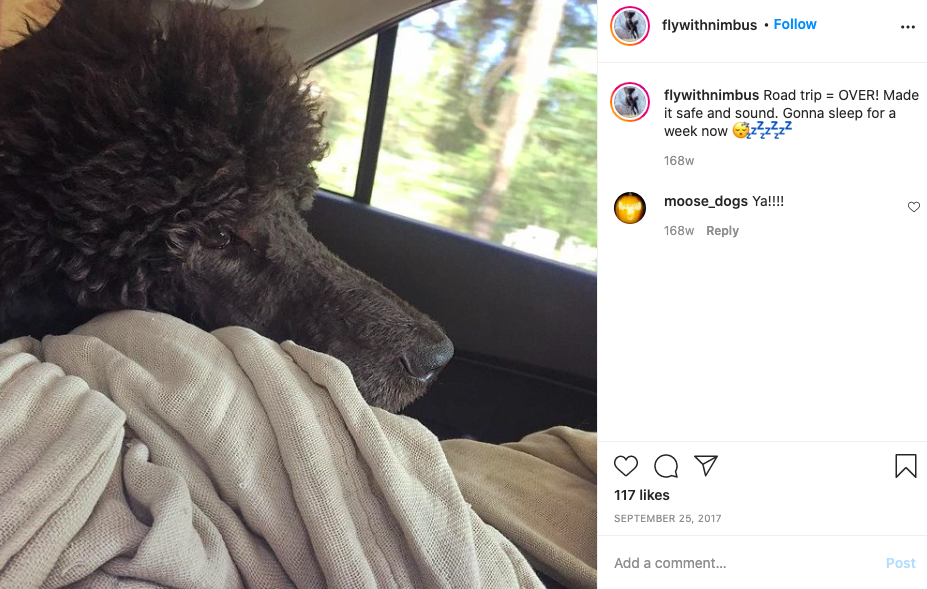Follow the flywithnimbus account

pyautogui.click(x=795, y=24)
